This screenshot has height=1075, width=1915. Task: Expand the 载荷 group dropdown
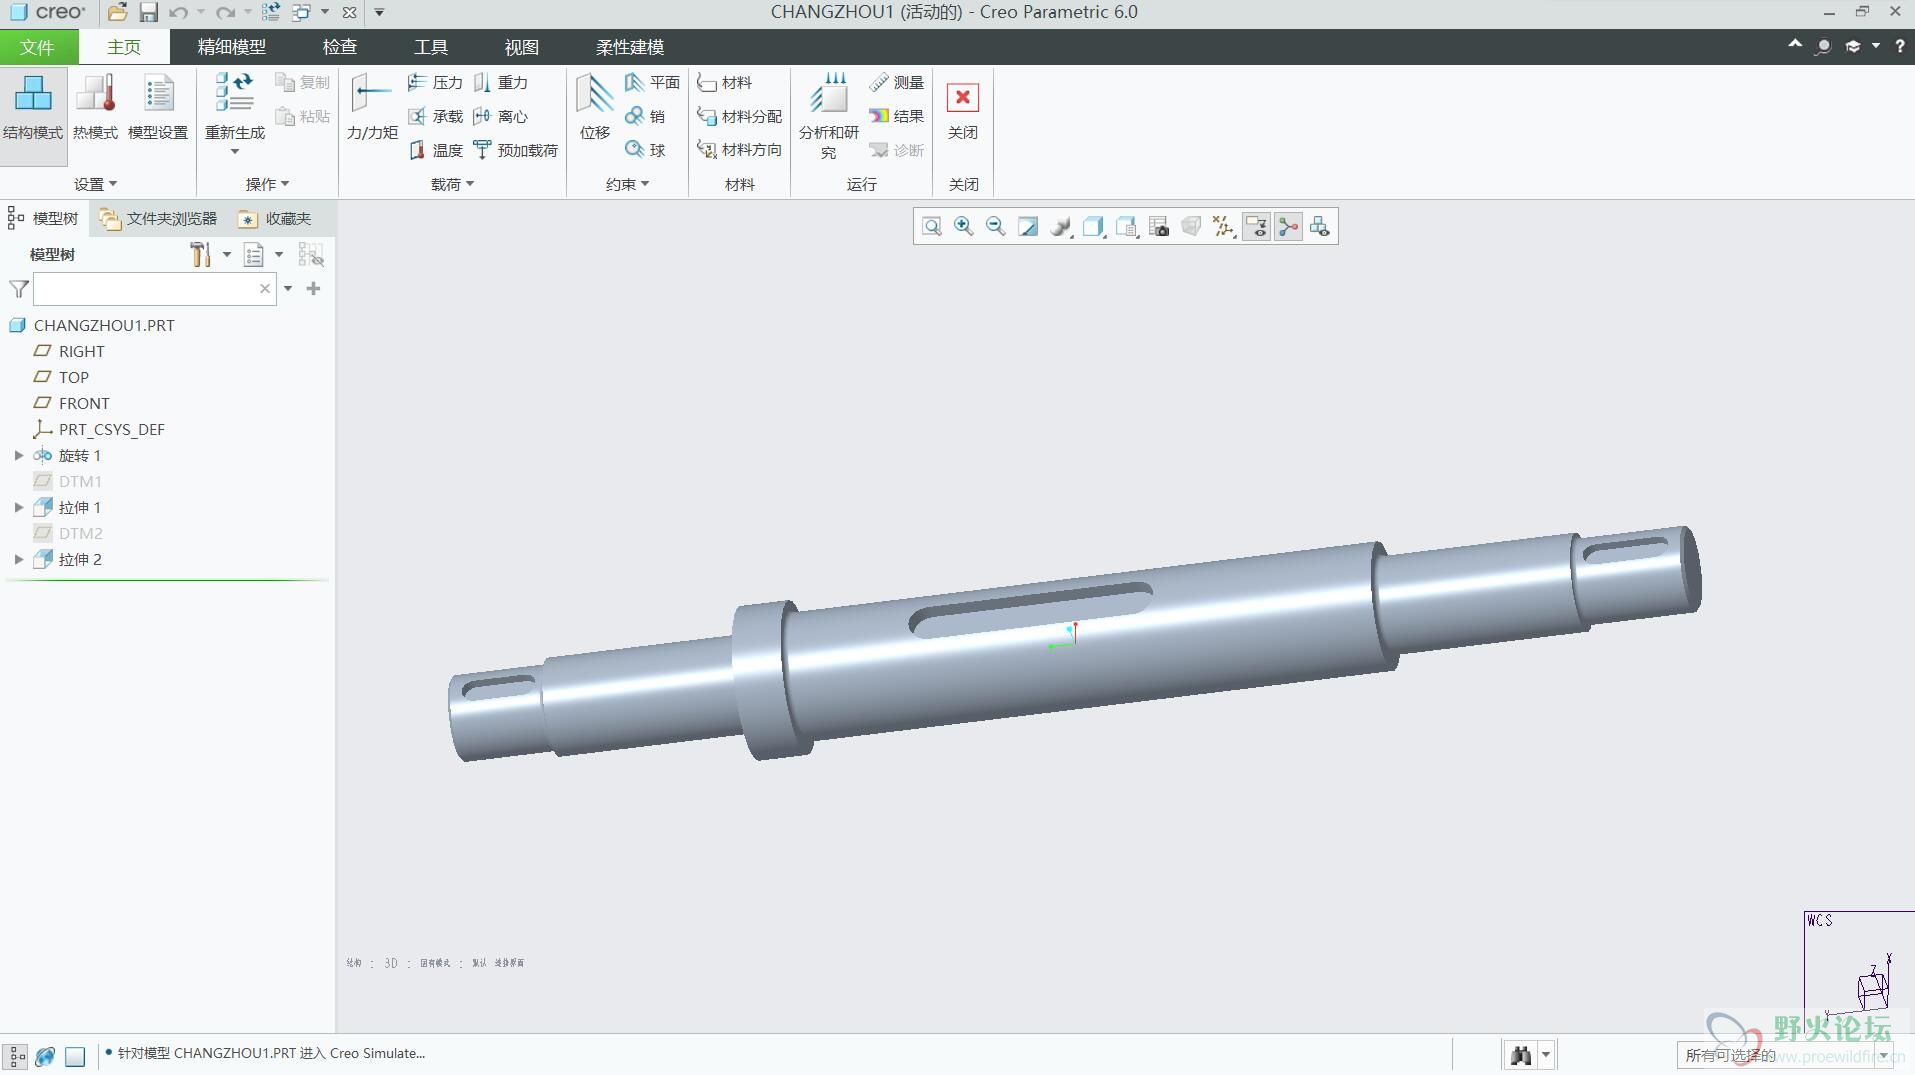point(452,184)
